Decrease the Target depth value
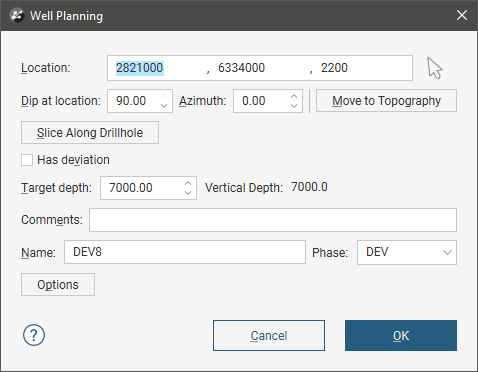The width and height of the screenshot is (478, 372). pyautogui.click(x=188, y=193)
